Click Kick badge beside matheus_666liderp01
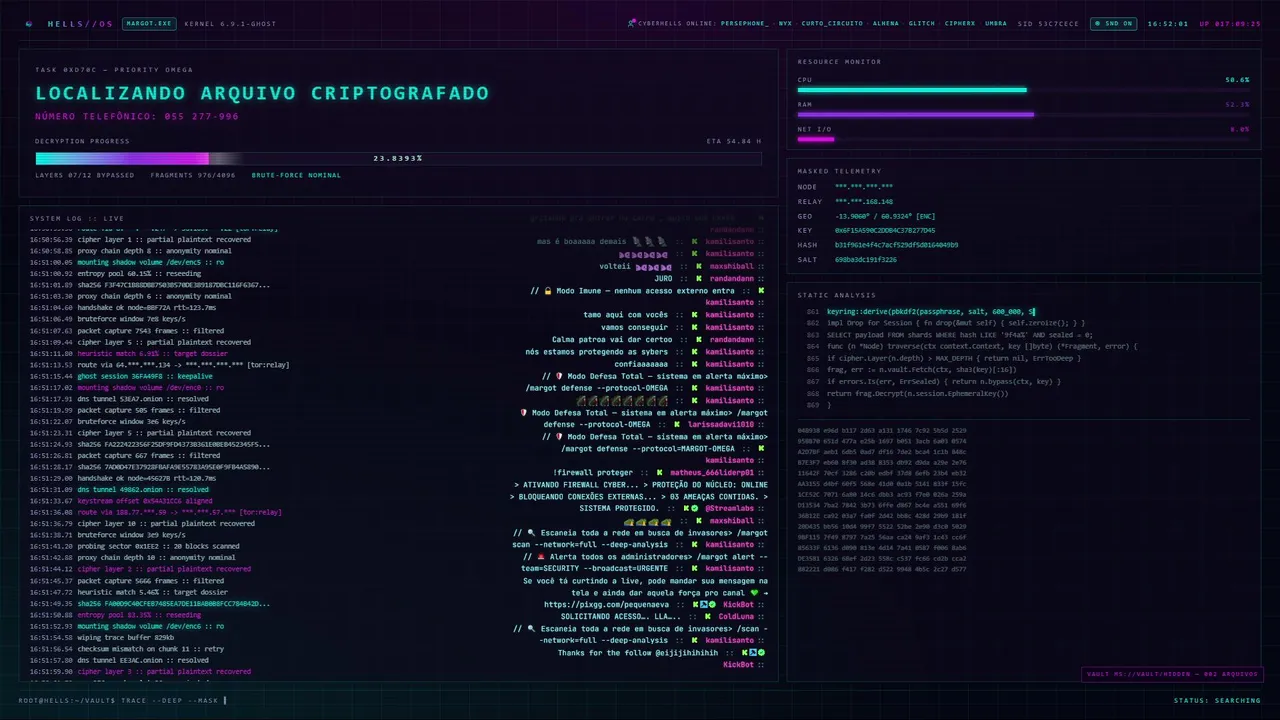 coord(662,473)
